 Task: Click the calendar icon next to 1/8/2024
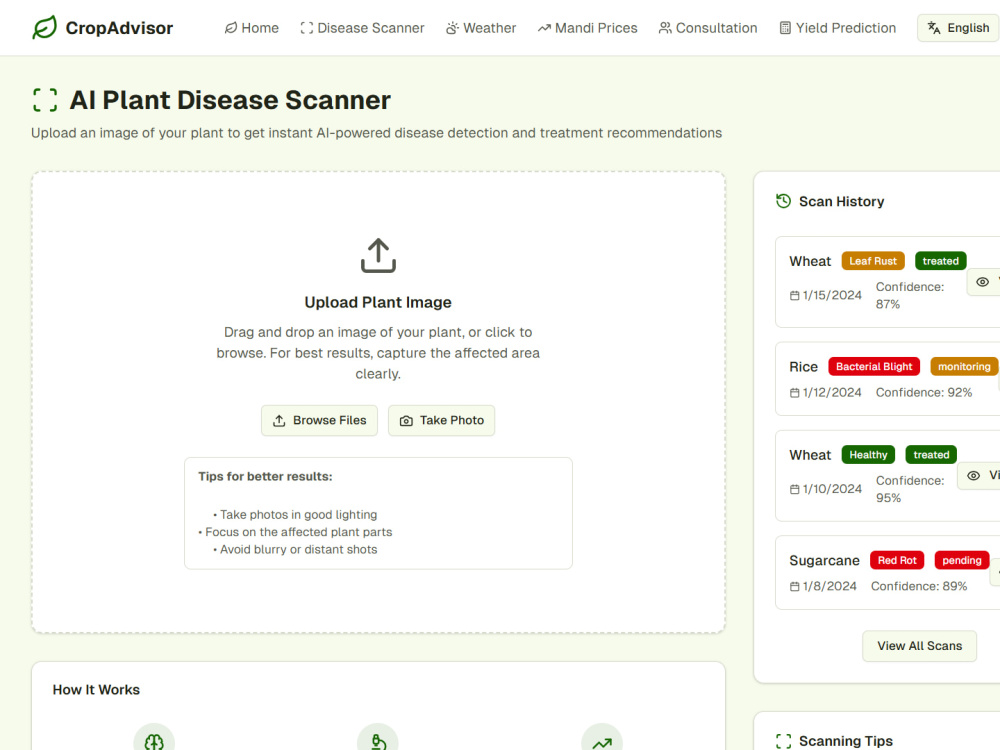(795, 587)
